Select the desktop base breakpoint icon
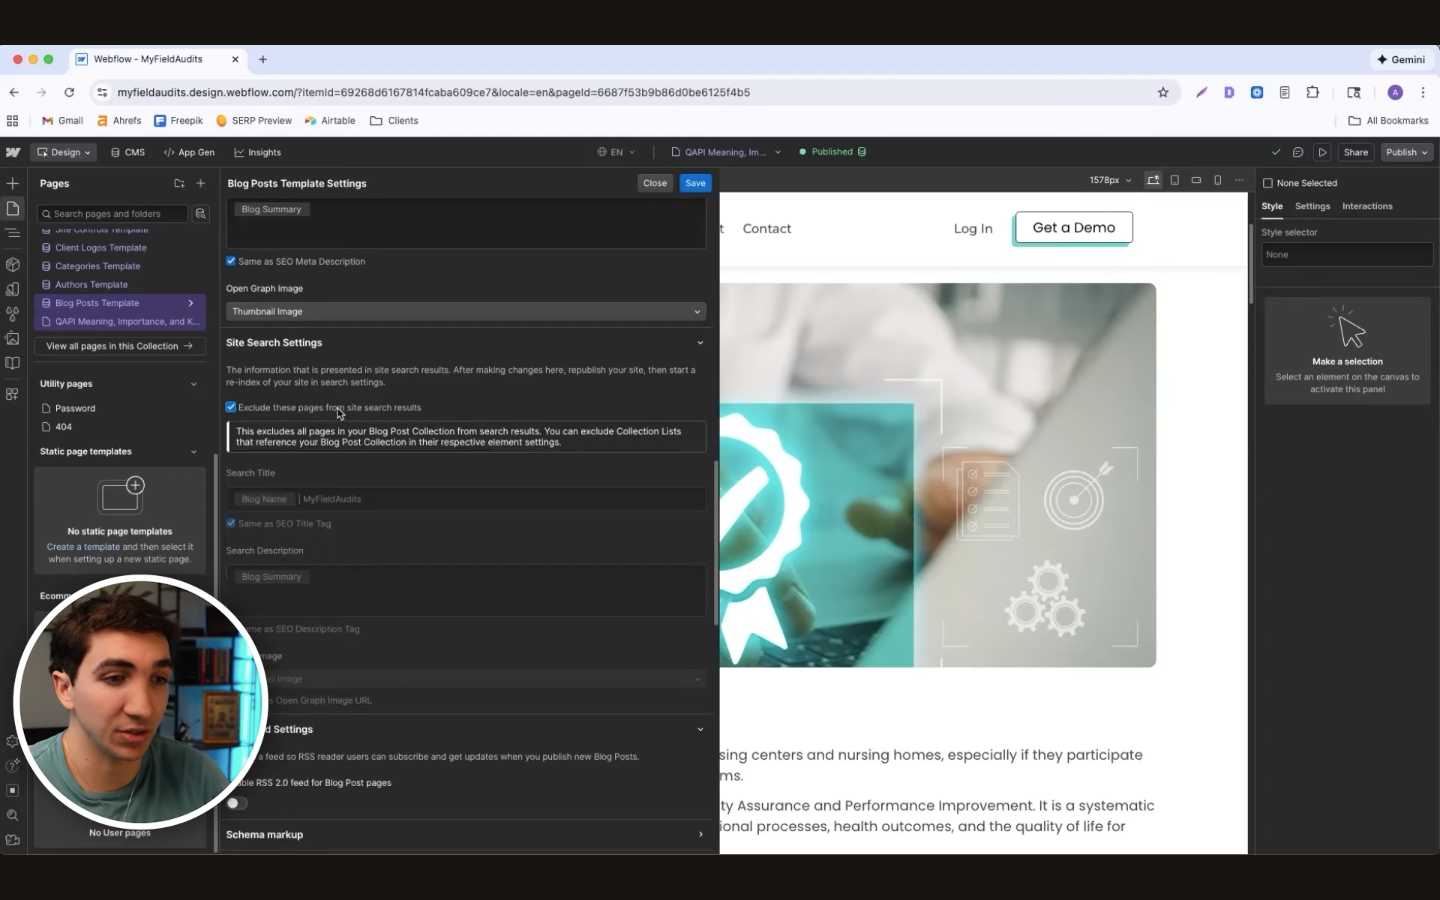 pyautogui.click(x=1153, y=180)
